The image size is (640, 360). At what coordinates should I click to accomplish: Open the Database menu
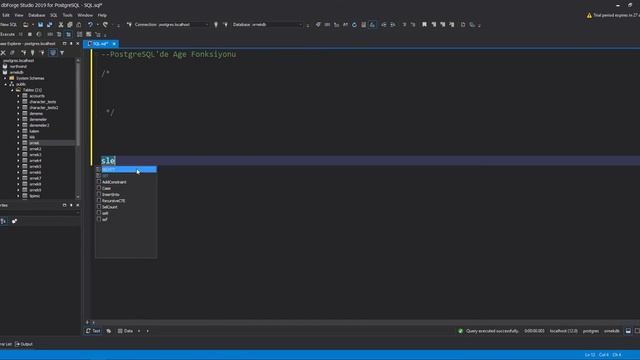(x=36, y=15)
